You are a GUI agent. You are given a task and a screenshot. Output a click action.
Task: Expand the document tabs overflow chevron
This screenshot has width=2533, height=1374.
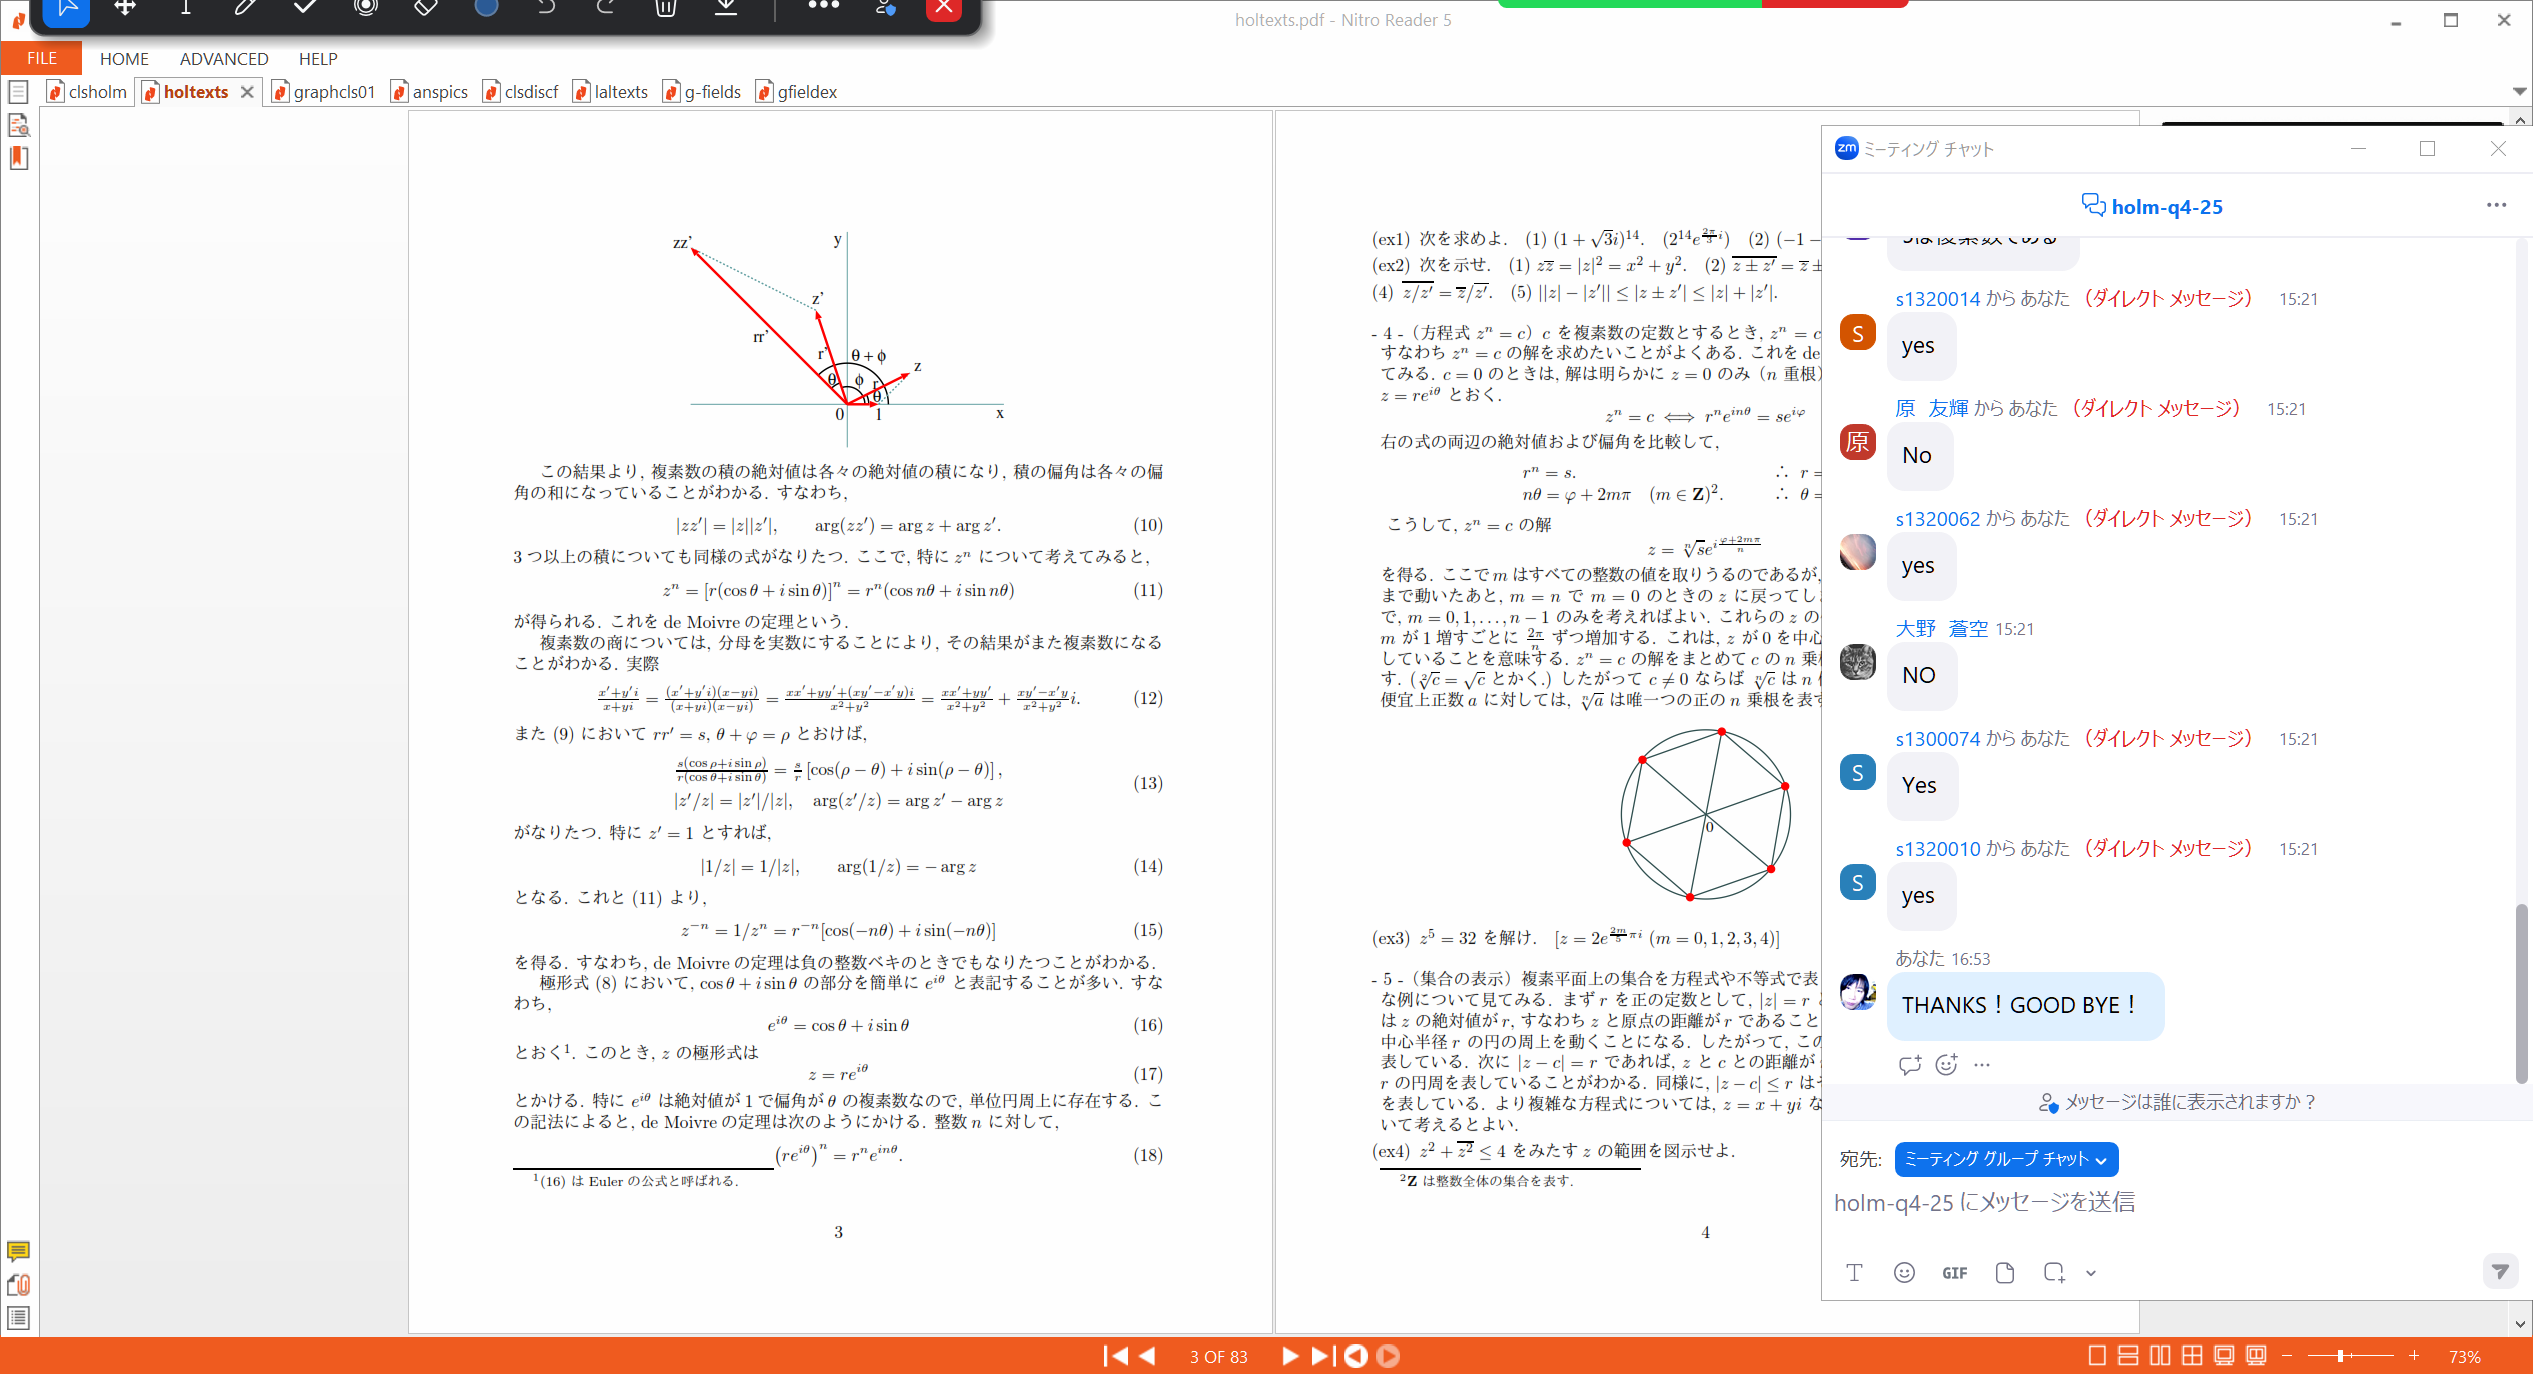click(2519, 91)
